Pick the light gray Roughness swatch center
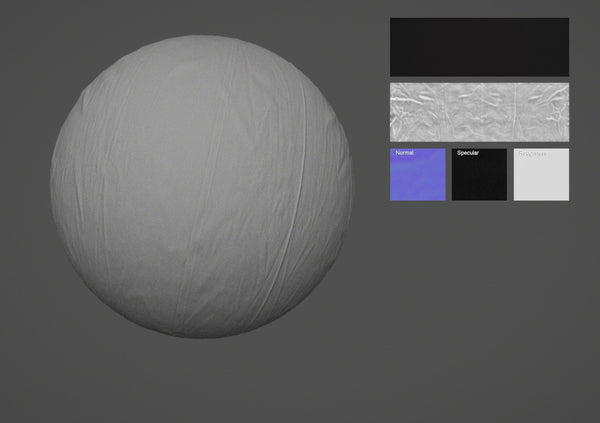The image size is (600, 423). tap(541, 180)
